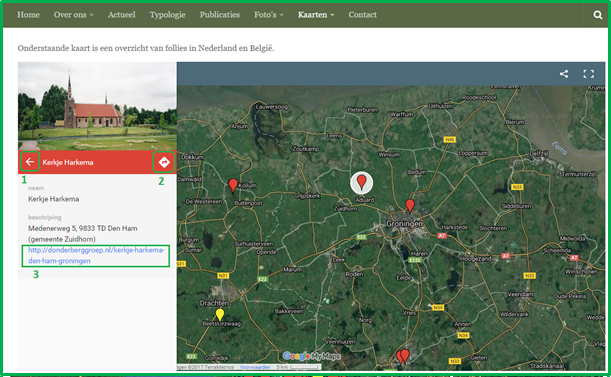Click the Siddeburen label on the map
The width and height of the screenshot is (611, 377).
point(516,206)
